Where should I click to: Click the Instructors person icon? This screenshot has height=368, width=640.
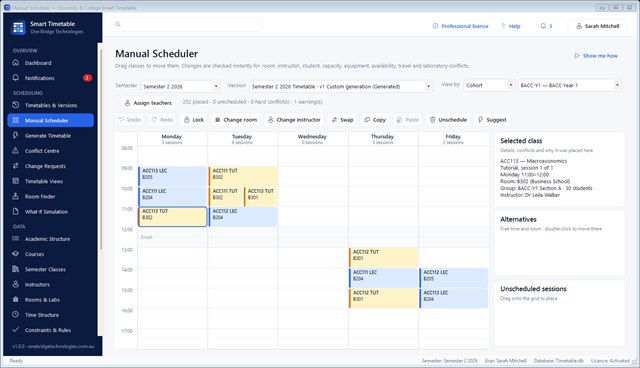pyautogui.click(x=16, y=284)
